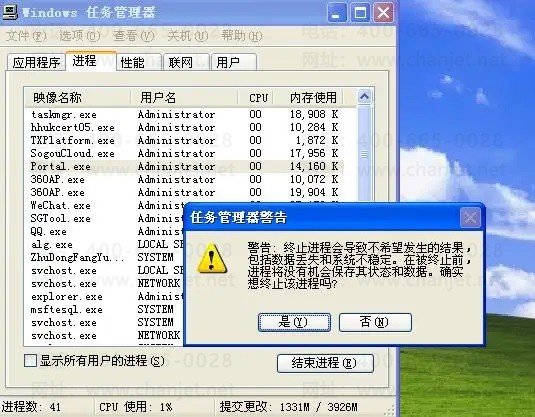Sort processes by 映像名称 column header
The image size is (535, 417).
(x=78, y=98)
